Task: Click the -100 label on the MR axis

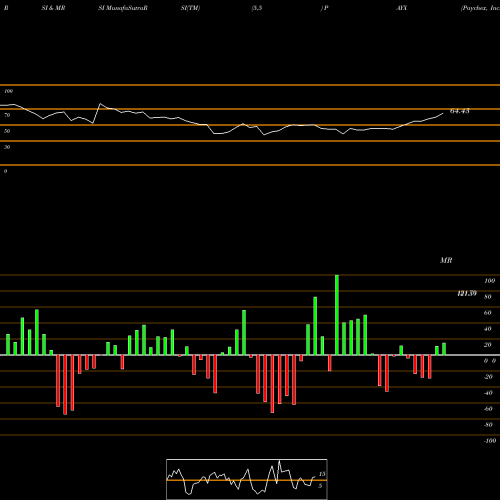Action: click(489, 441)
